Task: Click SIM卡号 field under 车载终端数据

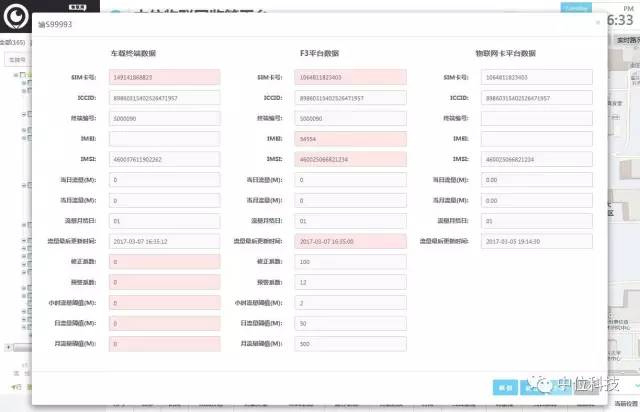Action: (x=164, y=77)
